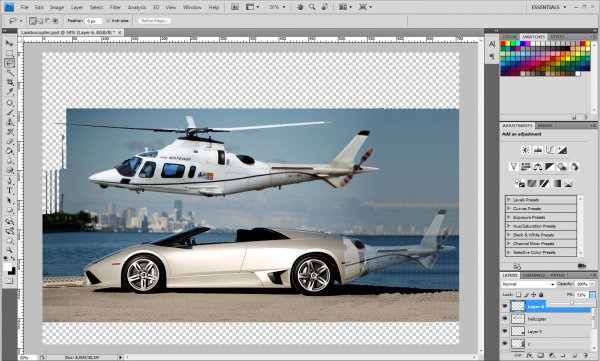The height and width of the screenshot is (361, 600).
Task: Open the Filter menu
Action: pos(115,7)
